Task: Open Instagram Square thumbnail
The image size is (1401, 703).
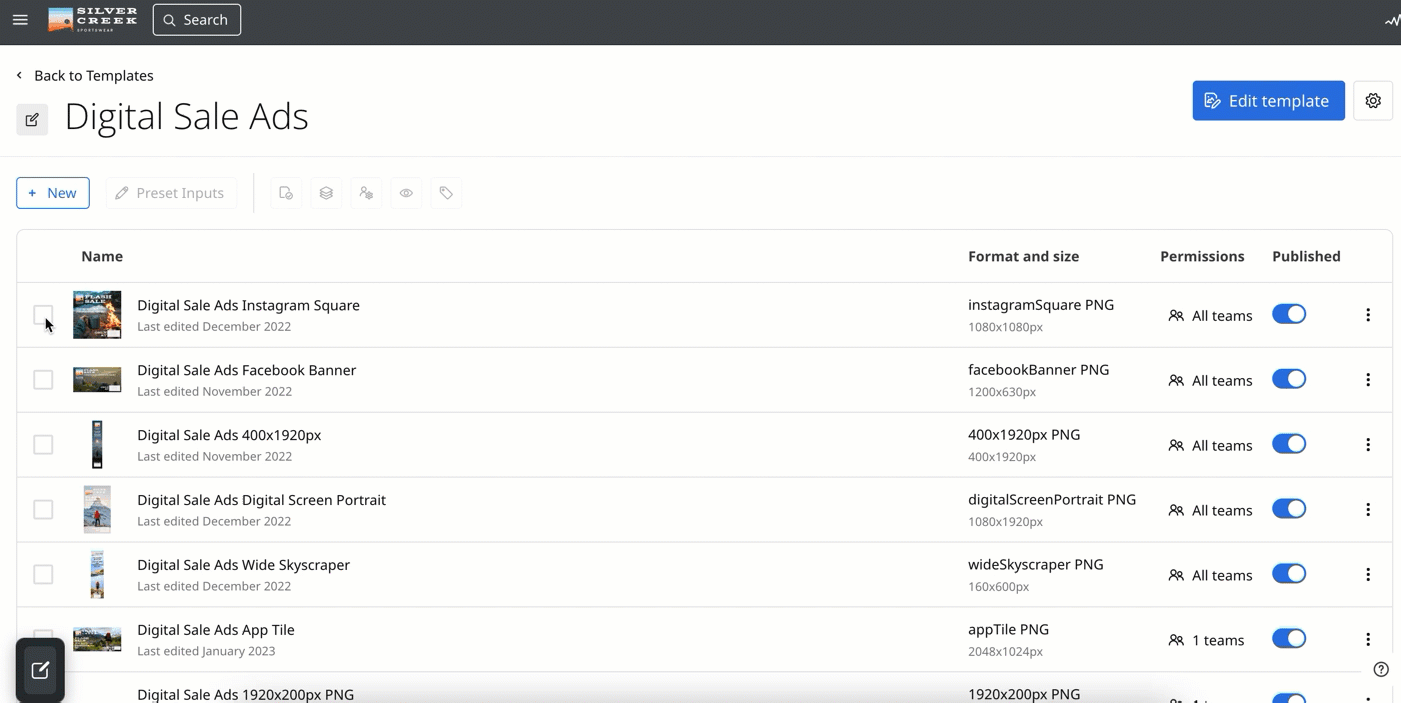Action: pyautogui.click(x=97, y=315)
